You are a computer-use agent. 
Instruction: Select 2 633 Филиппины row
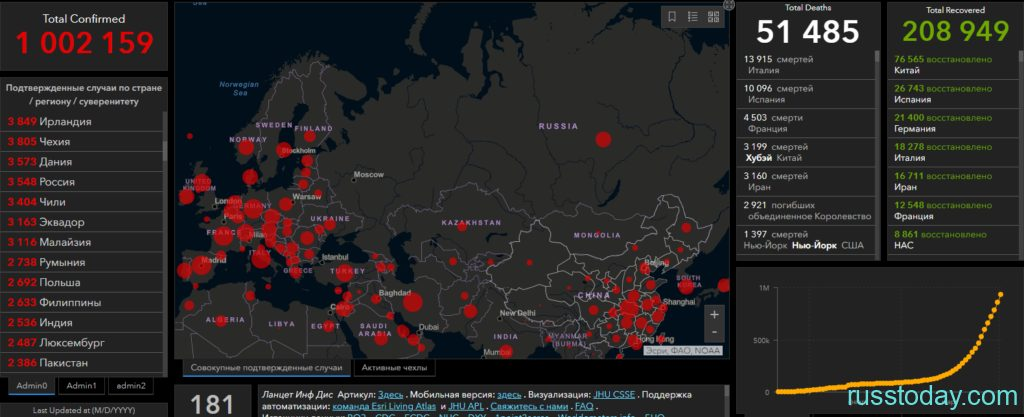click(x=84, y=302)
